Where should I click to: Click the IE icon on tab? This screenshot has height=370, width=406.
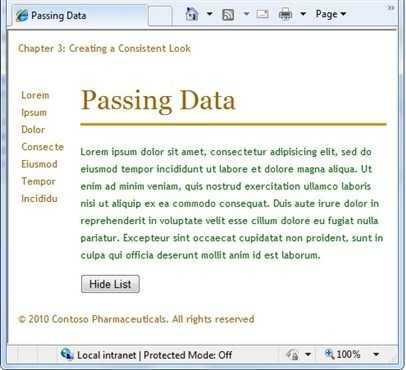pos(22,15)
